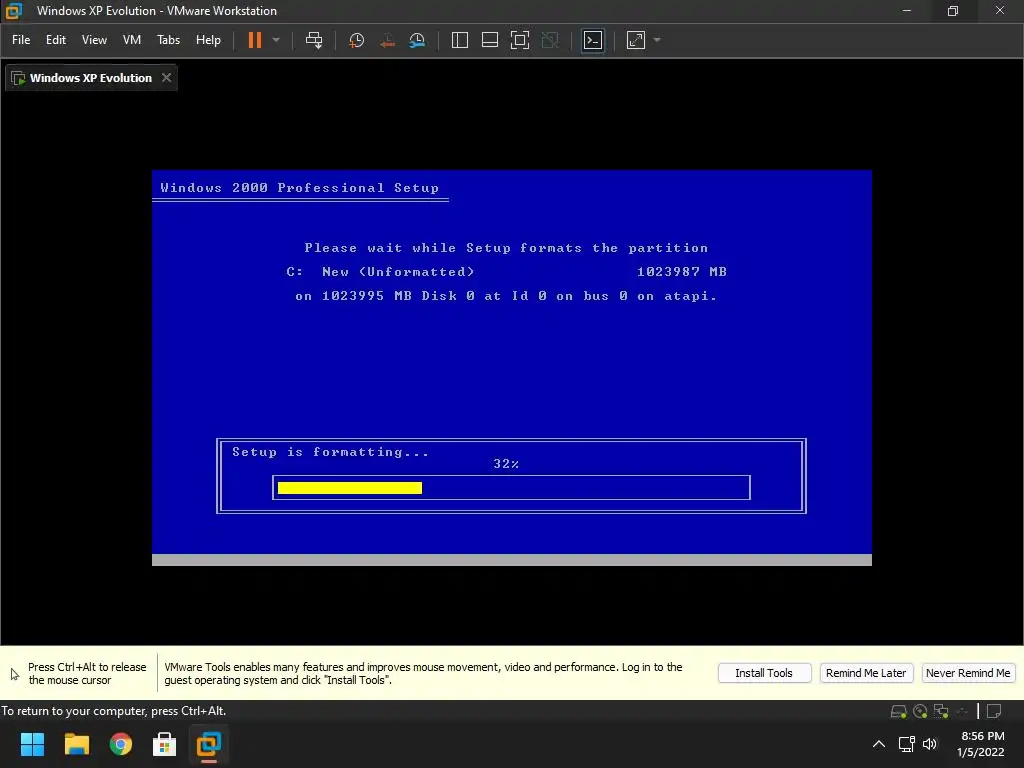Click the formatting progress bar

(511, 488)
